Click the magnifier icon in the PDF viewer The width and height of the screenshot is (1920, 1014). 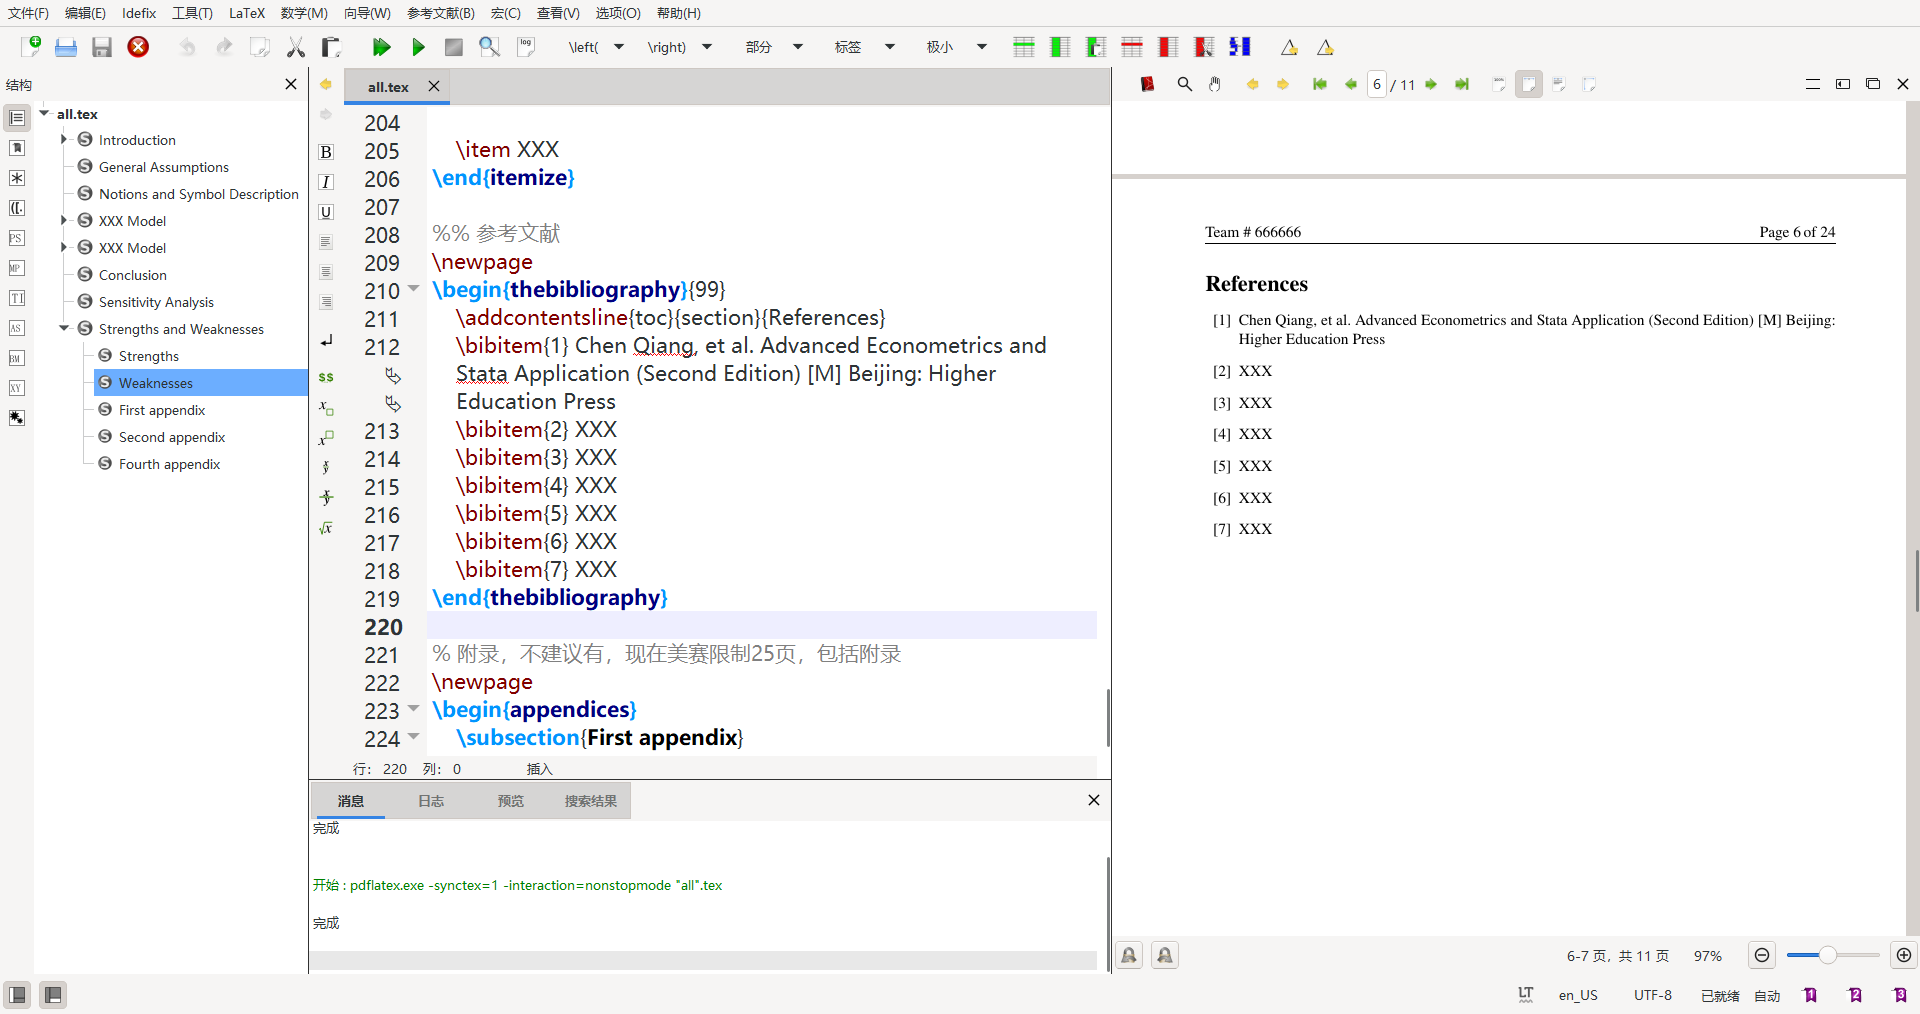pyautogui.click(x=1184, y=85)
